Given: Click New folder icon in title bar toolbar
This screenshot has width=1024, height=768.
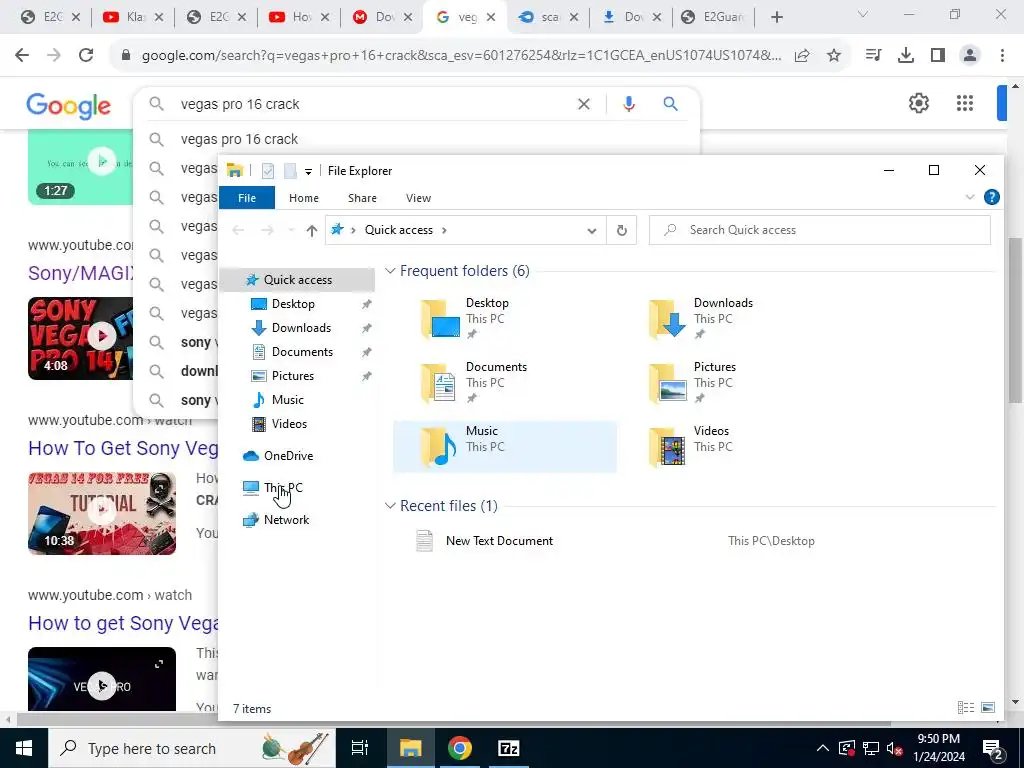Looking at the screenshot, I should [291, 171].
